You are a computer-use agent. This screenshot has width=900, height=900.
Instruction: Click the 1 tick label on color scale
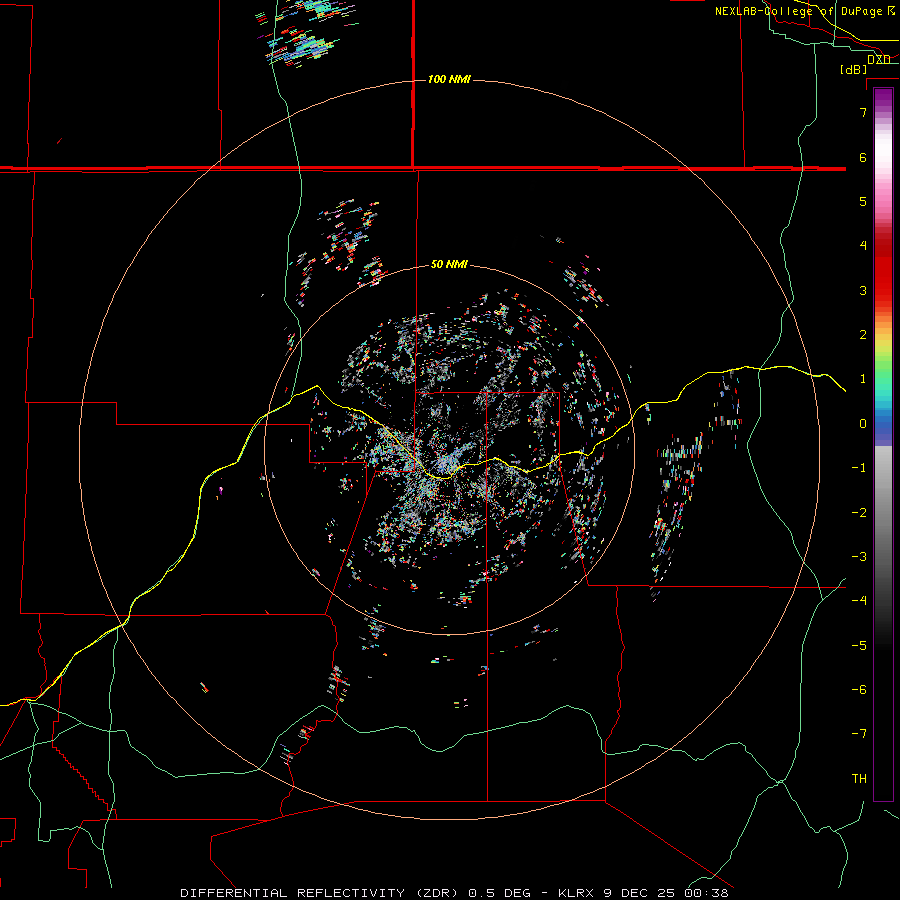pyautogui.click(x=863, y=379)
